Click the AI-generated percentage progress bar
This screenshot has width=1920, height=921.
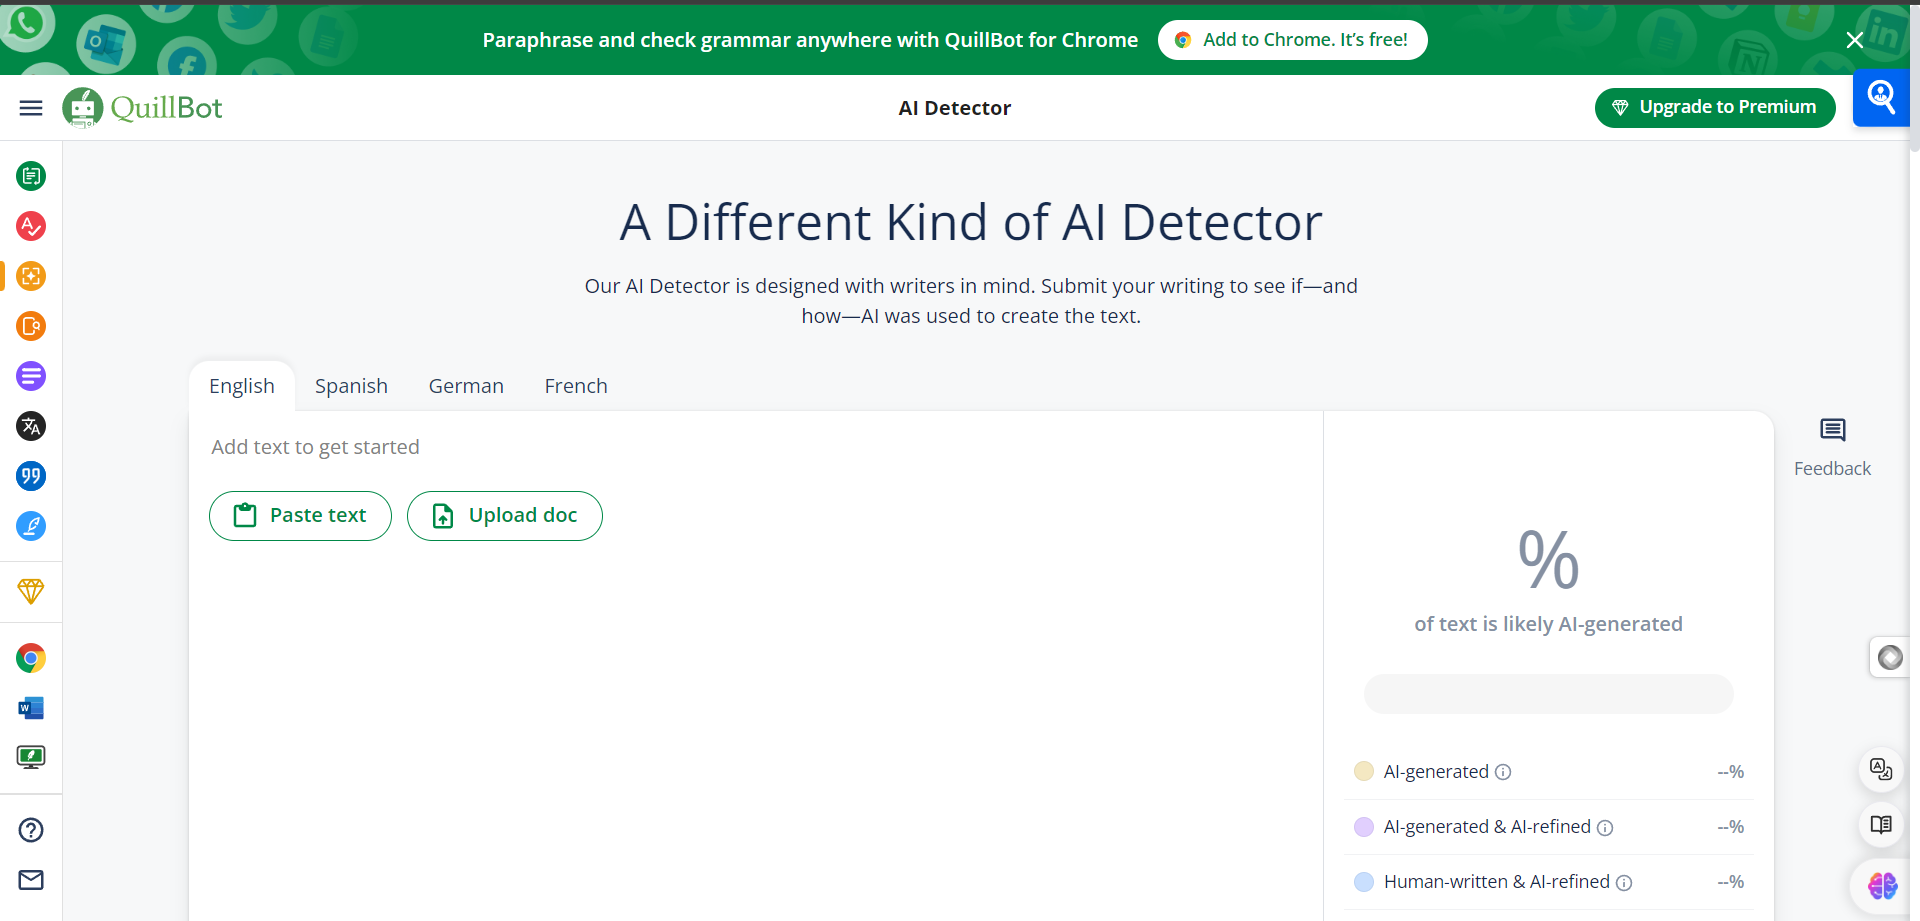(x=1548, y=694)
